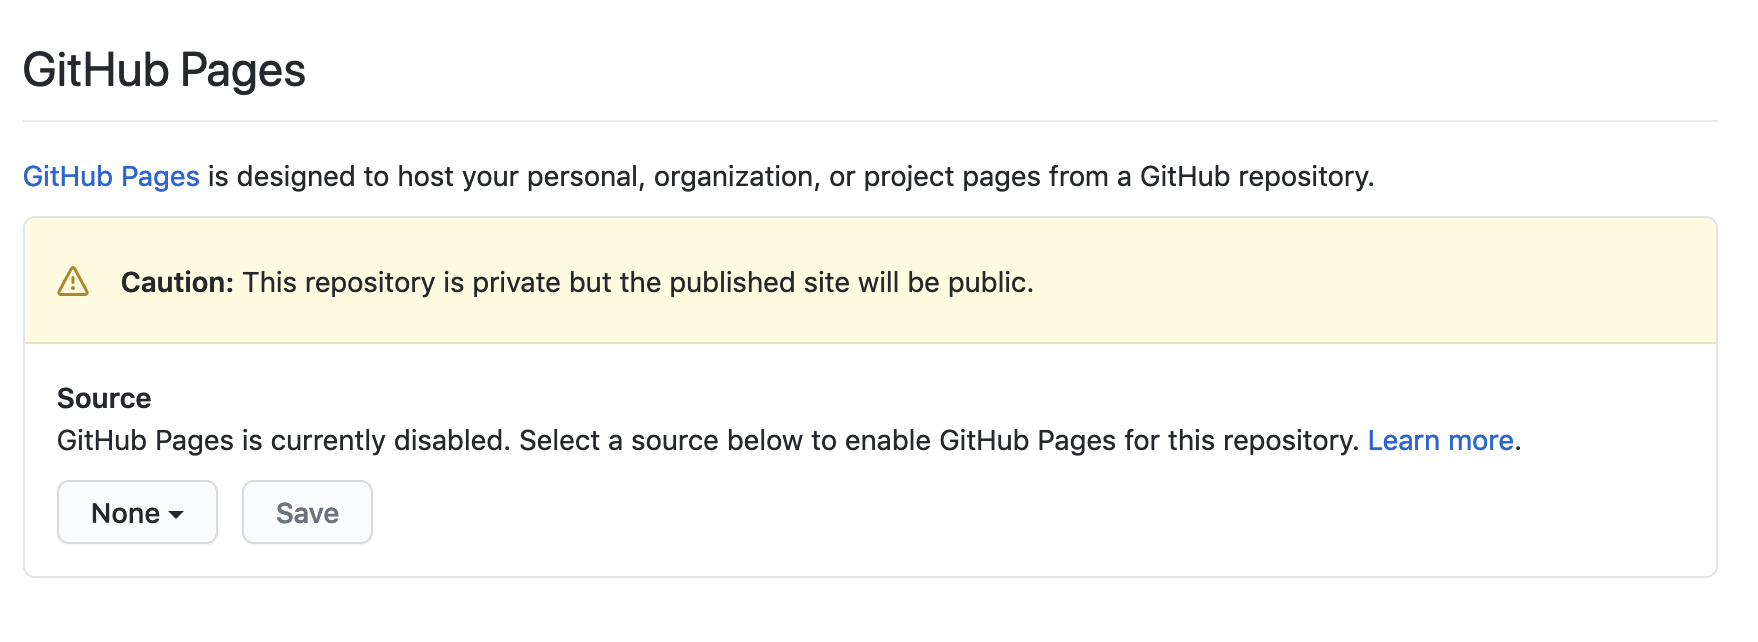The height and width of the screenshot is (642, 1758).
Task: Click "published site will be public" text
Action: click(850, 282)
